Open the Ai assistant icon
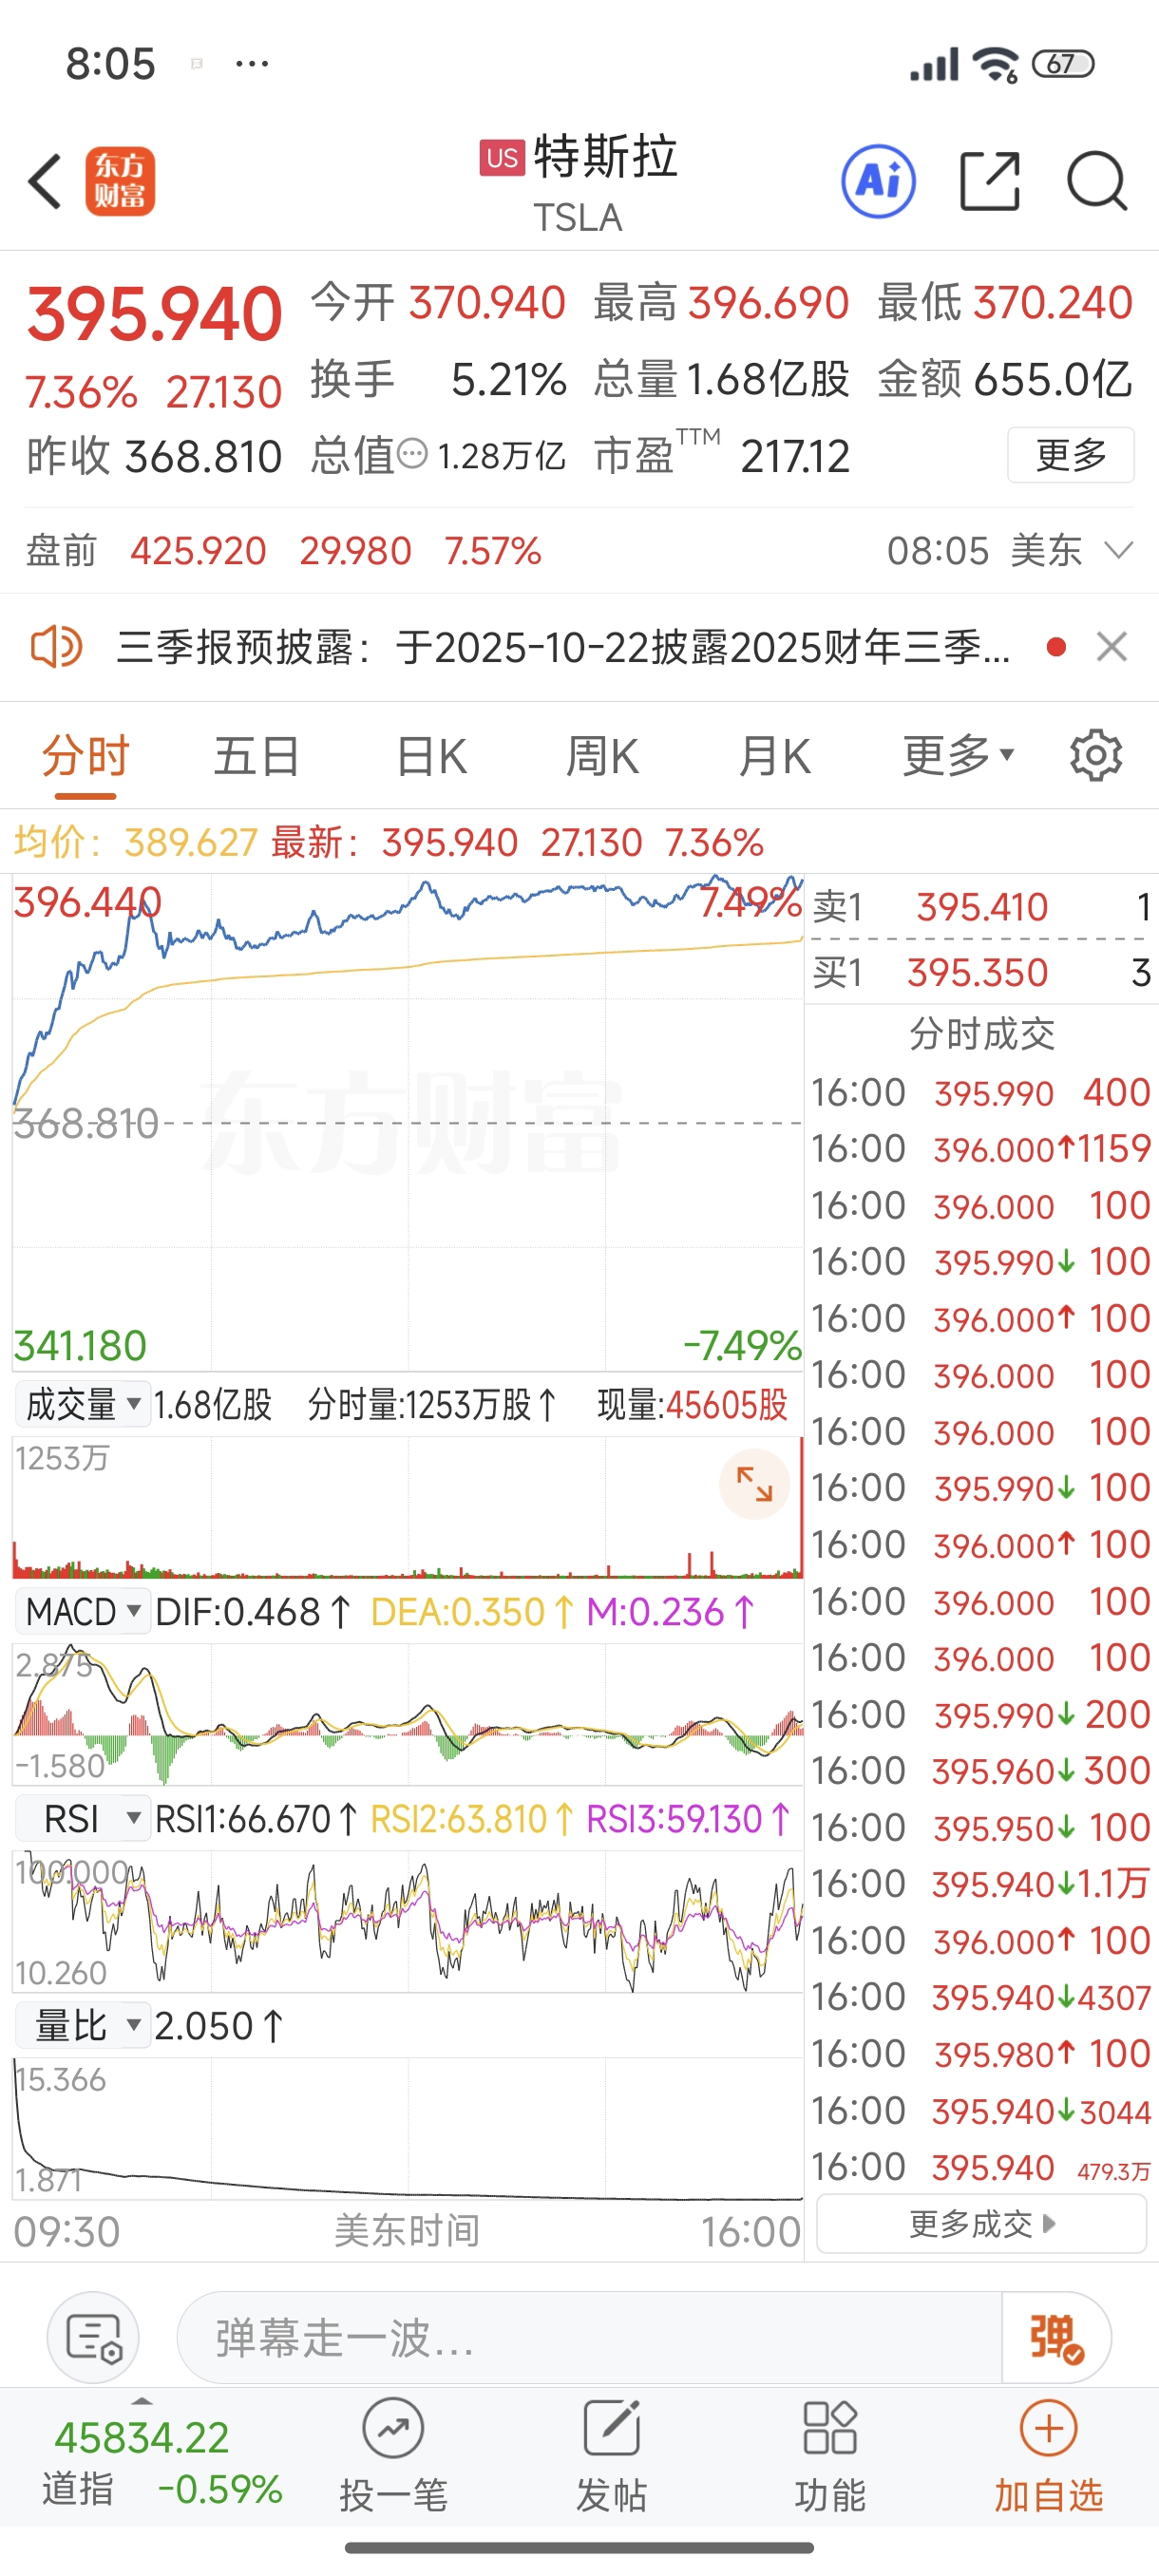 878,182
